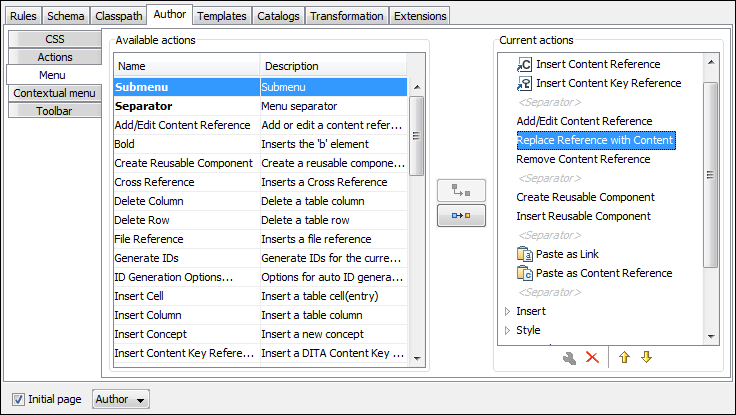Select the Toolbar side tab

(55, 111)
